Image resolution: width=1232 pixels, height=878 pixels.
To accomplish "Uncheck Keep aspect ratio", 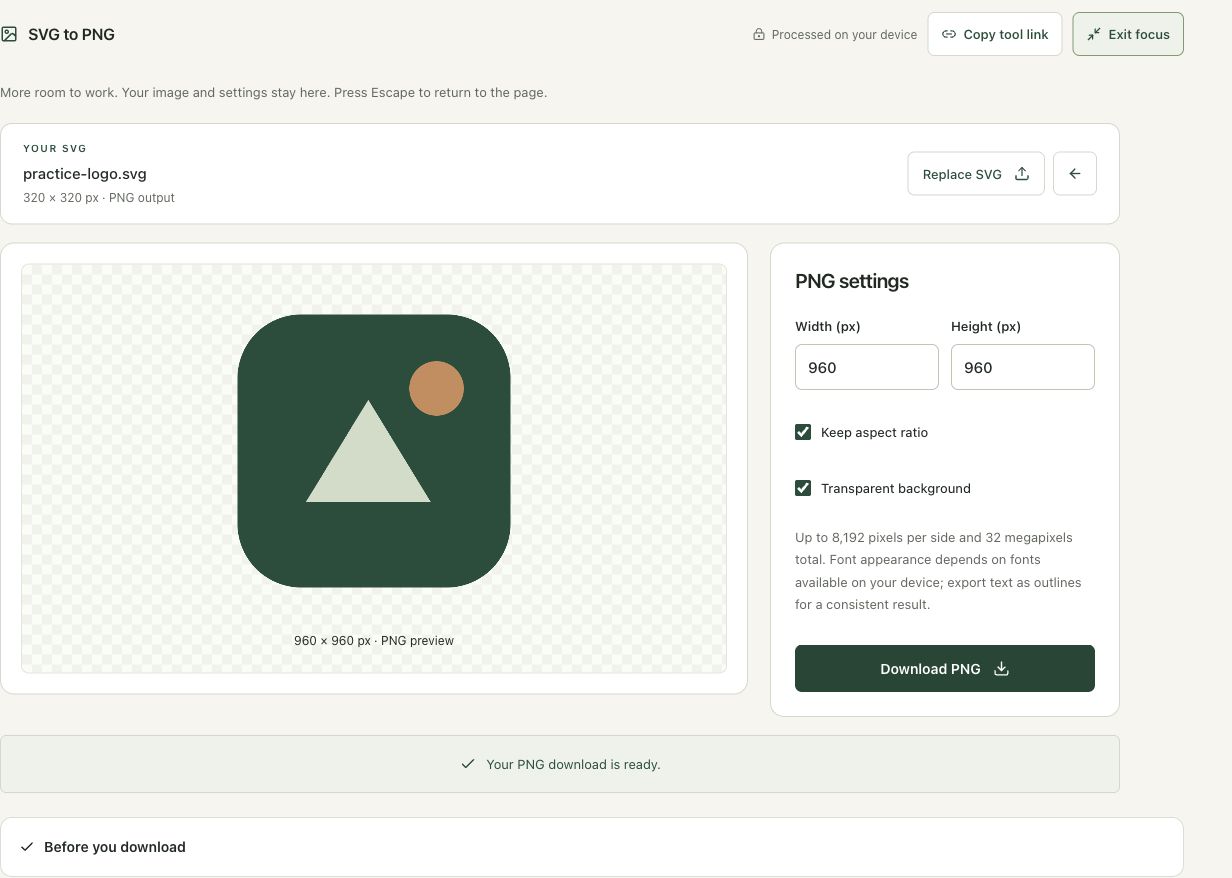I will point(803,432).
